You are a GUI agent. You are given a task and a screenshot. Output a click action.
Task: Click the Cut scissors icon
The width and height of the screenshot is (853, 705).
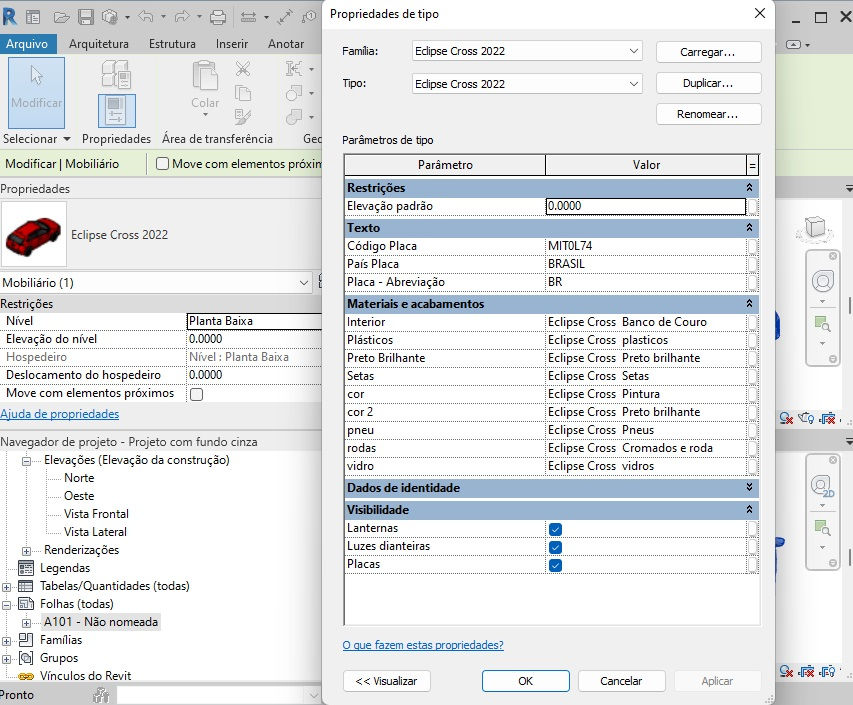click(243, 69)
